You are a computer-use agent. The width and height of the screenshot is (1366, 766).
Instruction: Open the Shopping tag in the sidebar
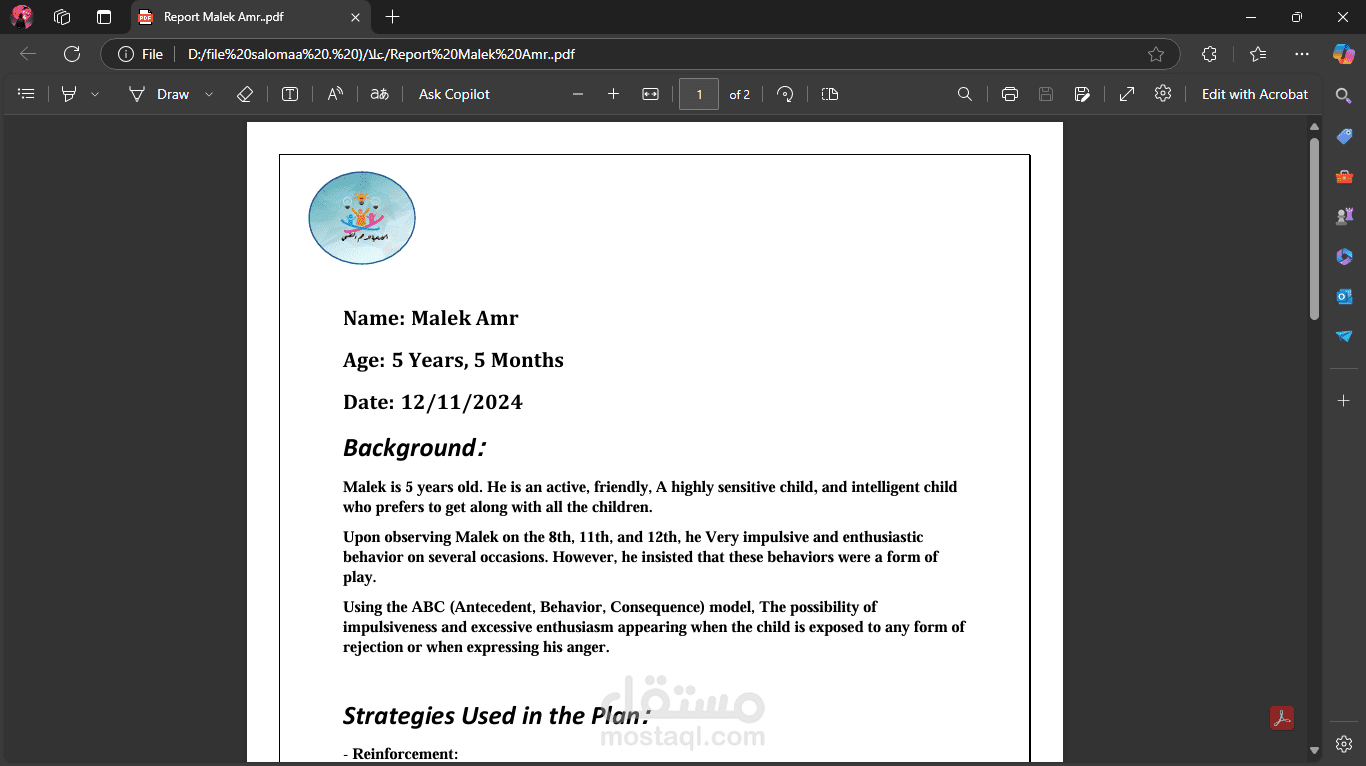pyautogui.click(x=1344, y=136)
